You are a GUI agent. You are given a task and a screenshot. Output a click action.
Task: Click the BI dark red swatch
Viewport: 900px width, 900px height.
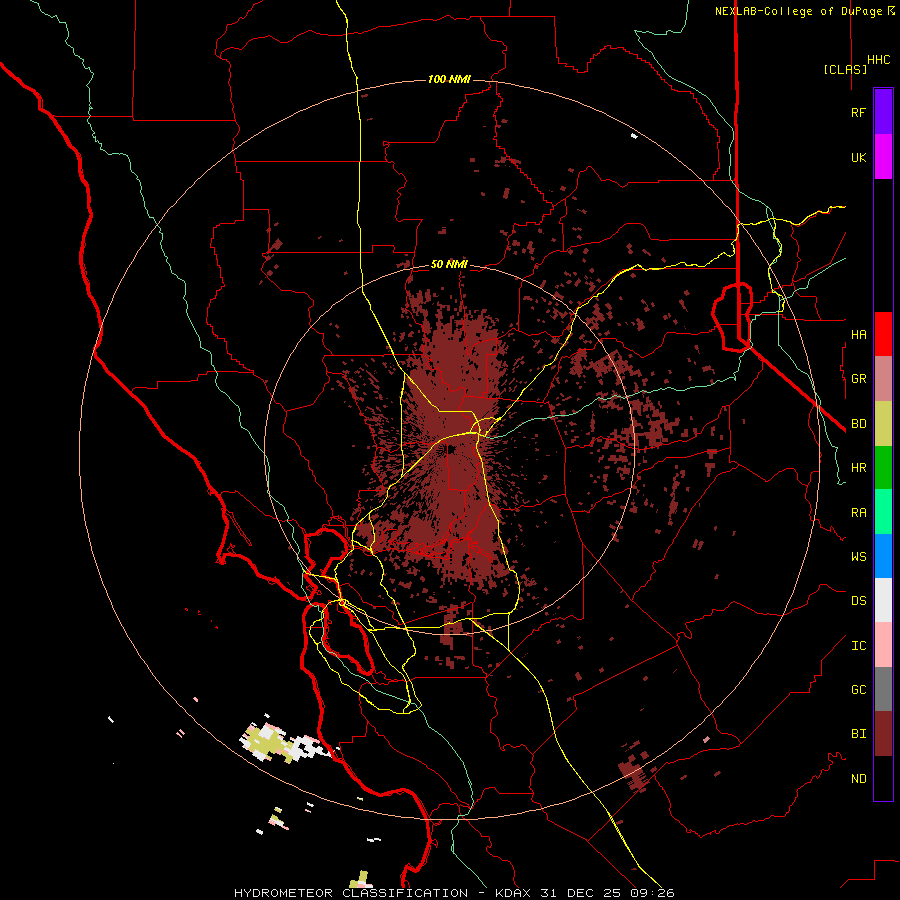tap(883, 734)
